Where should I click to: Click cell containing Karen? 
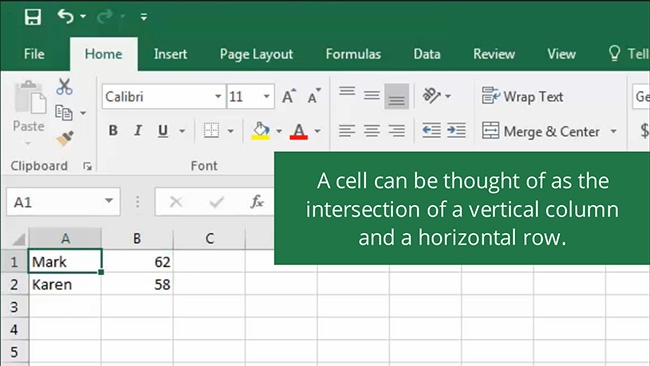coord(65,284)
